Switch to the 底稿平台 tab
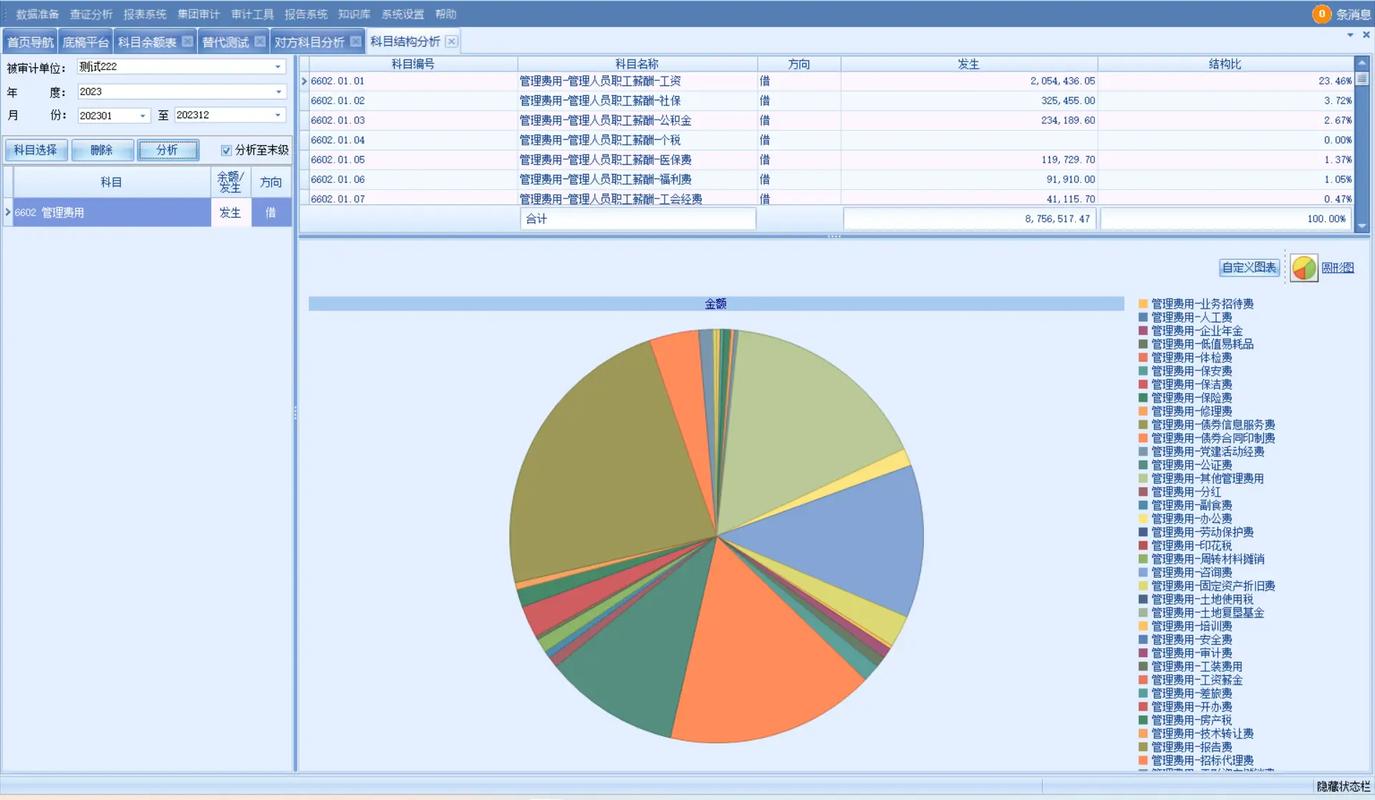The width and height of the screenshot is (1375, 800). click(x=85, y=42)
